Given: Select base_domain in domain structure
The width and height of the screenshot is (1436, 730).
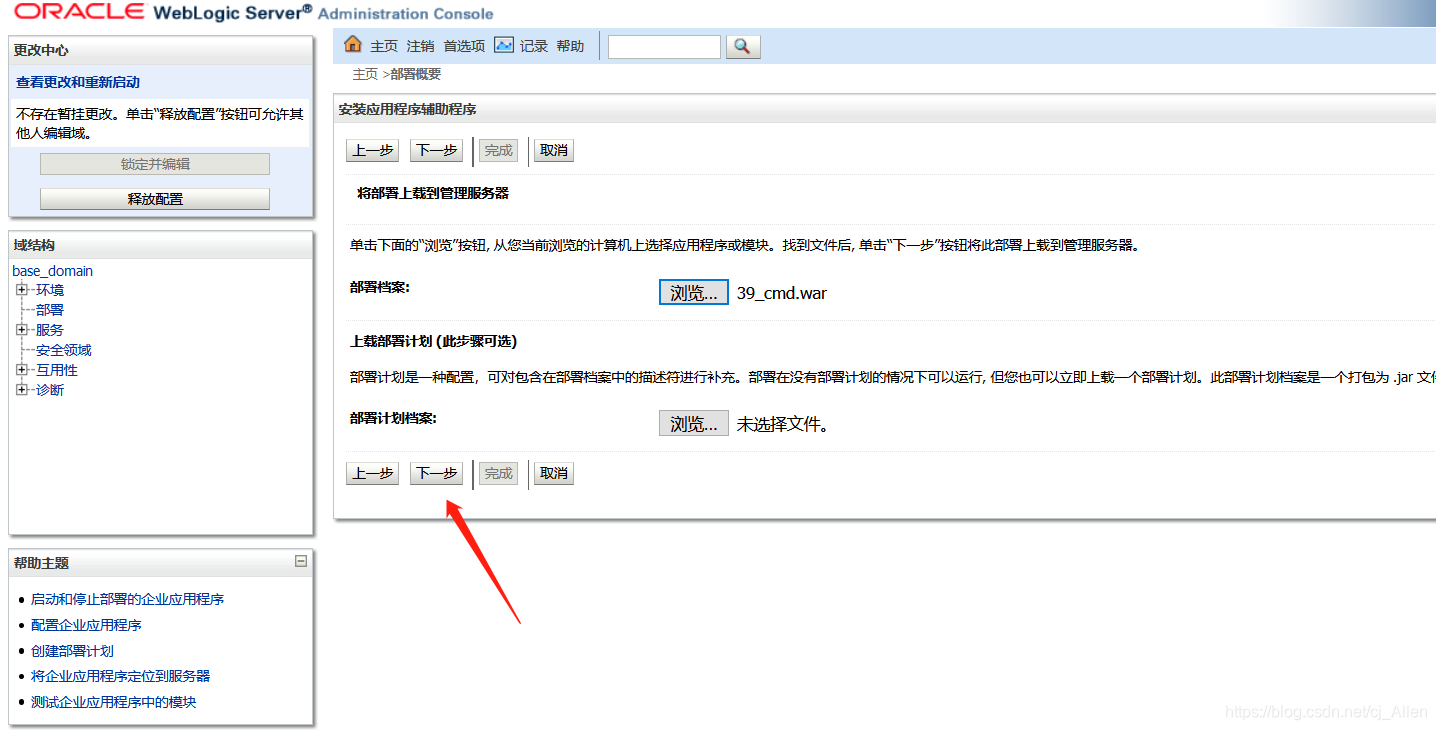Looking at the screenshot, I should click(x=52, y=271).
